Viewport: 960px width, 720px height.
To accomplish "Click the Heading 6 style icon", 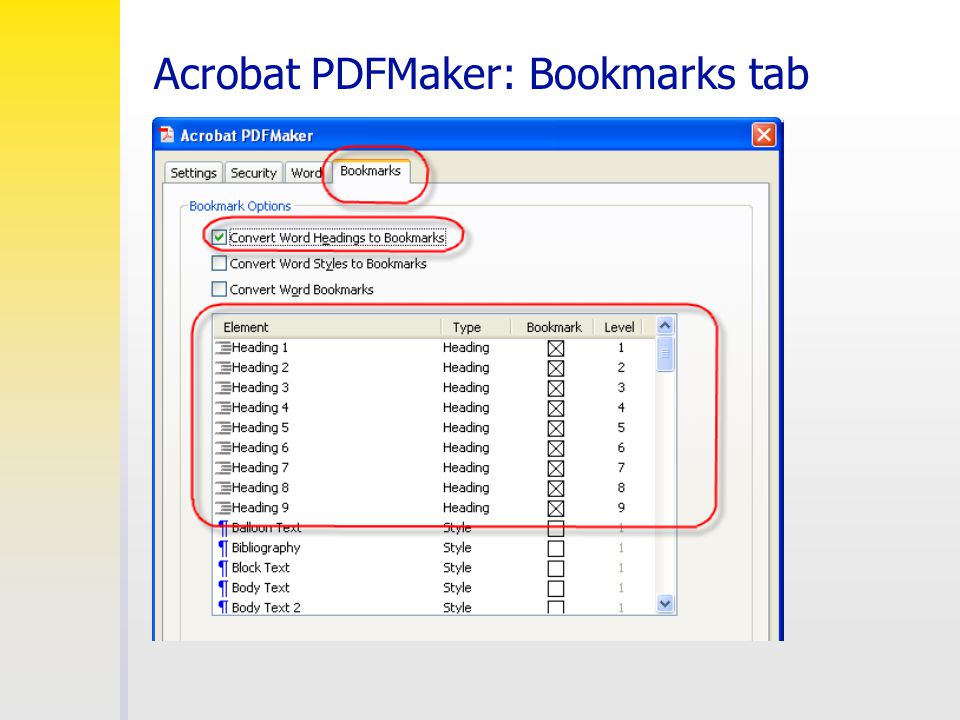I will click(x=223, y=448).
